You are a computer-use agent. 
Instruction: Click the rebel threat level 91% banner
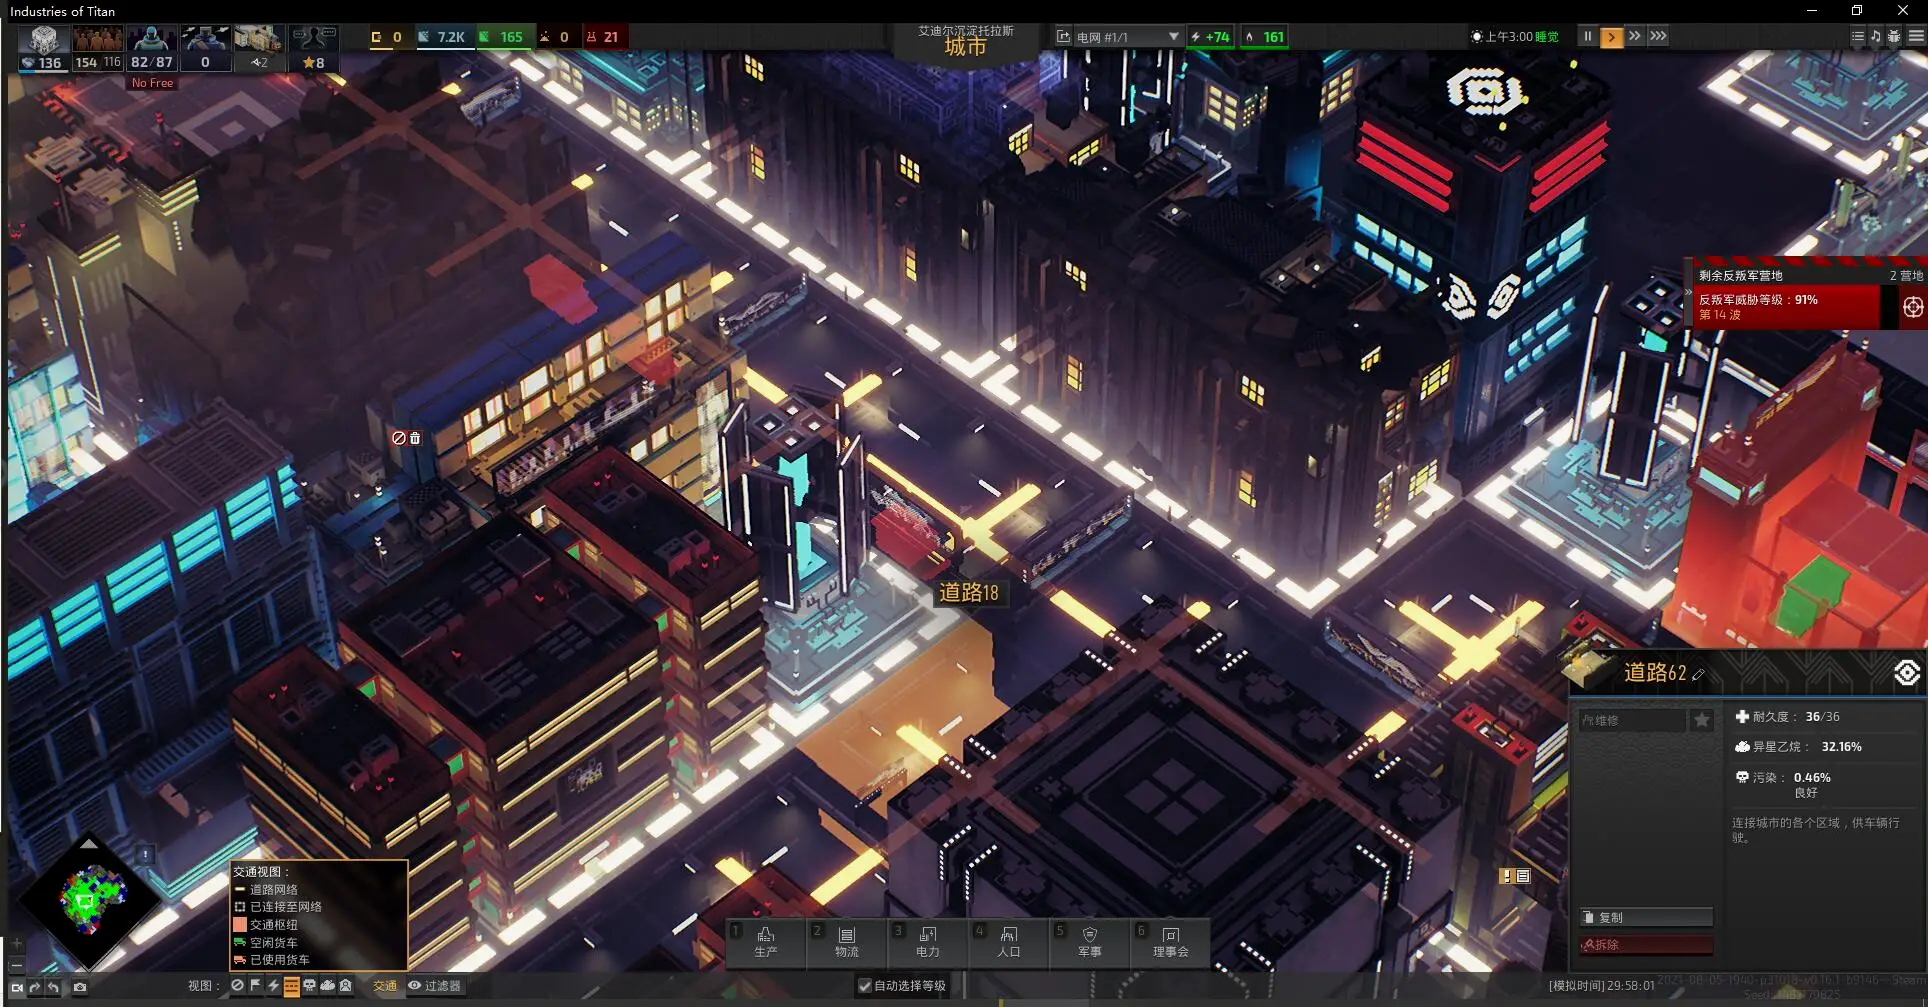pos(1788,306)
